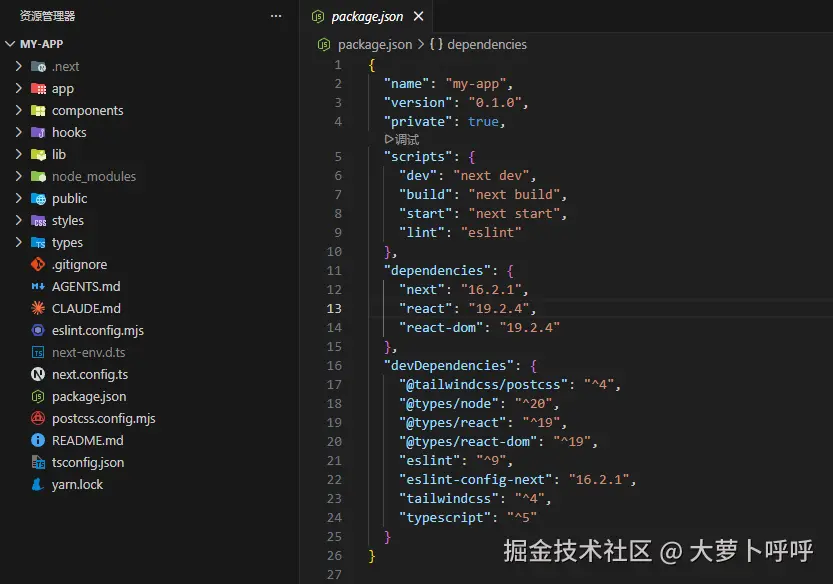
Task: Click the Node icon beside package.json in explorer
Action: (x=38, y=396)
